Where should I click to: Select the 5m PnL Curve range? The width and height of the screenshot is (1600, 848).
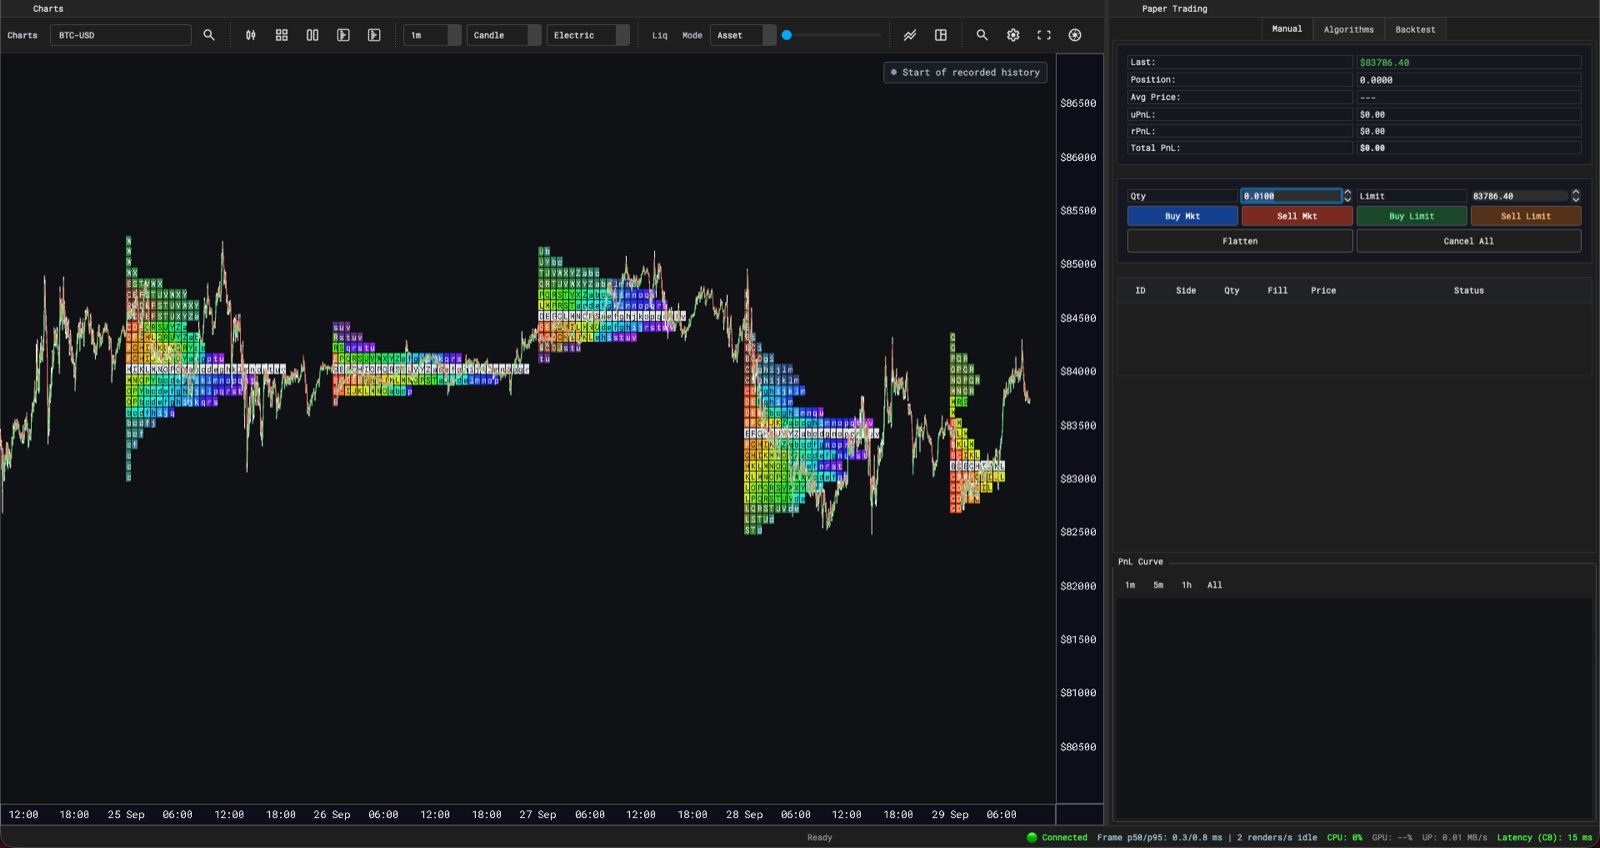coord(1158,585)
